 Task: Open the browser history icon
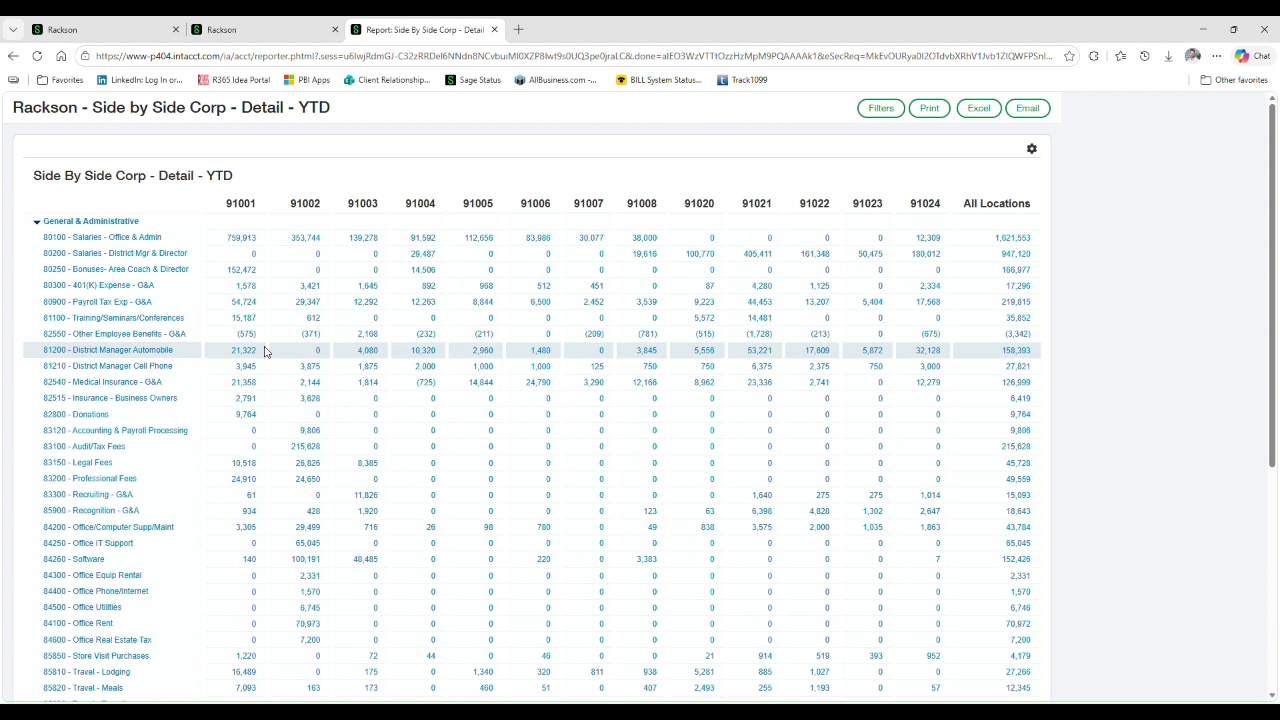1144,56
